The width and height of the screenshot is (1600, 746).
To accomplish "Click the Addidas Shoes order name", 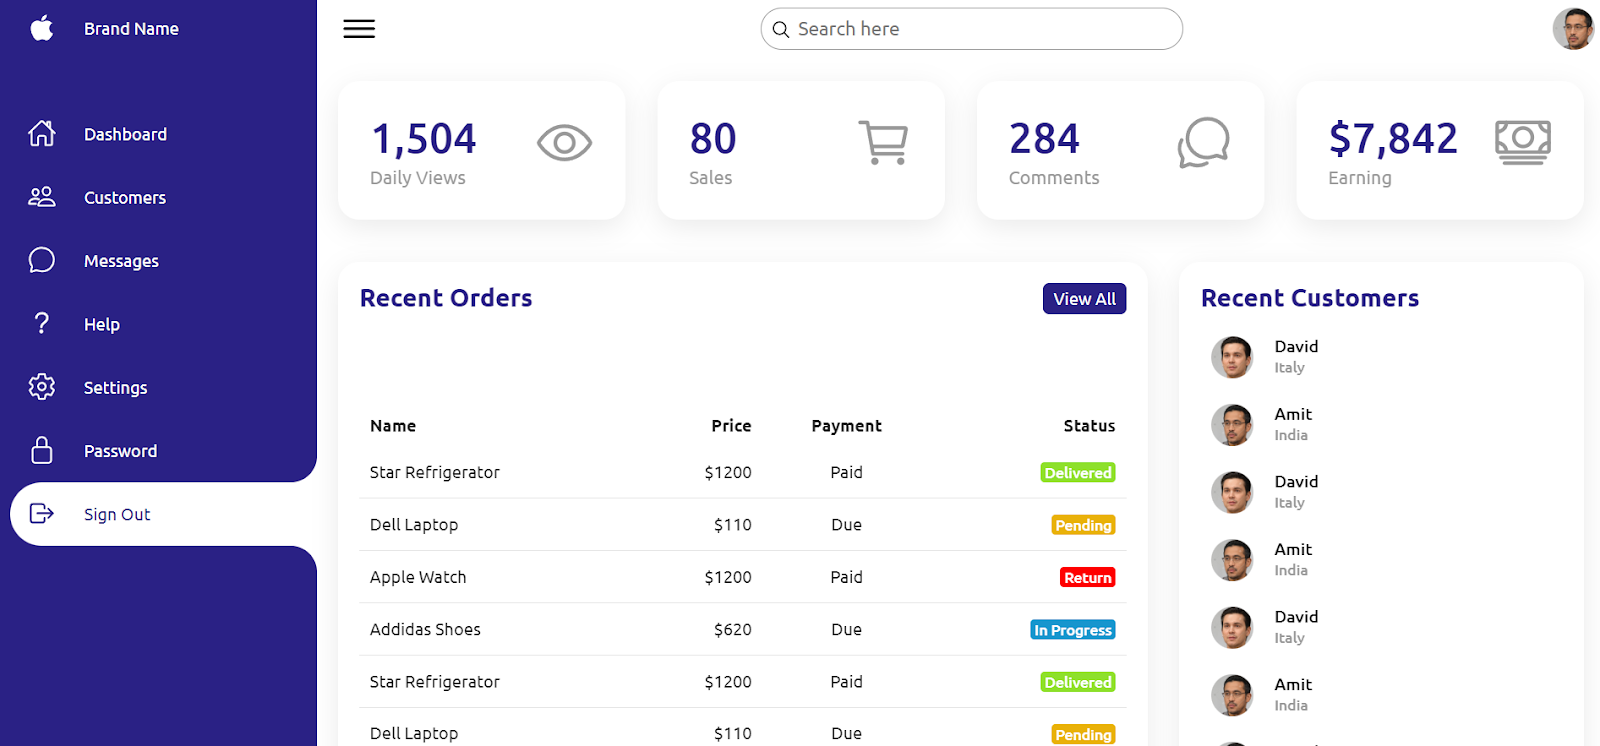I will (425, 629).
